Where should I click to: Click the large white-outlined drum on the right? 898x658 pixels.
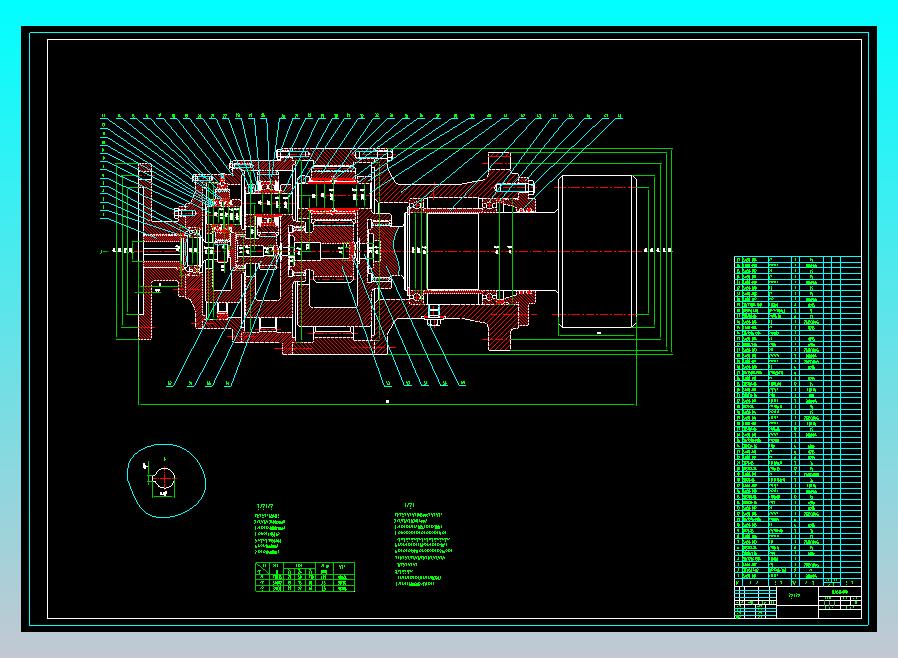click(597, 251)
